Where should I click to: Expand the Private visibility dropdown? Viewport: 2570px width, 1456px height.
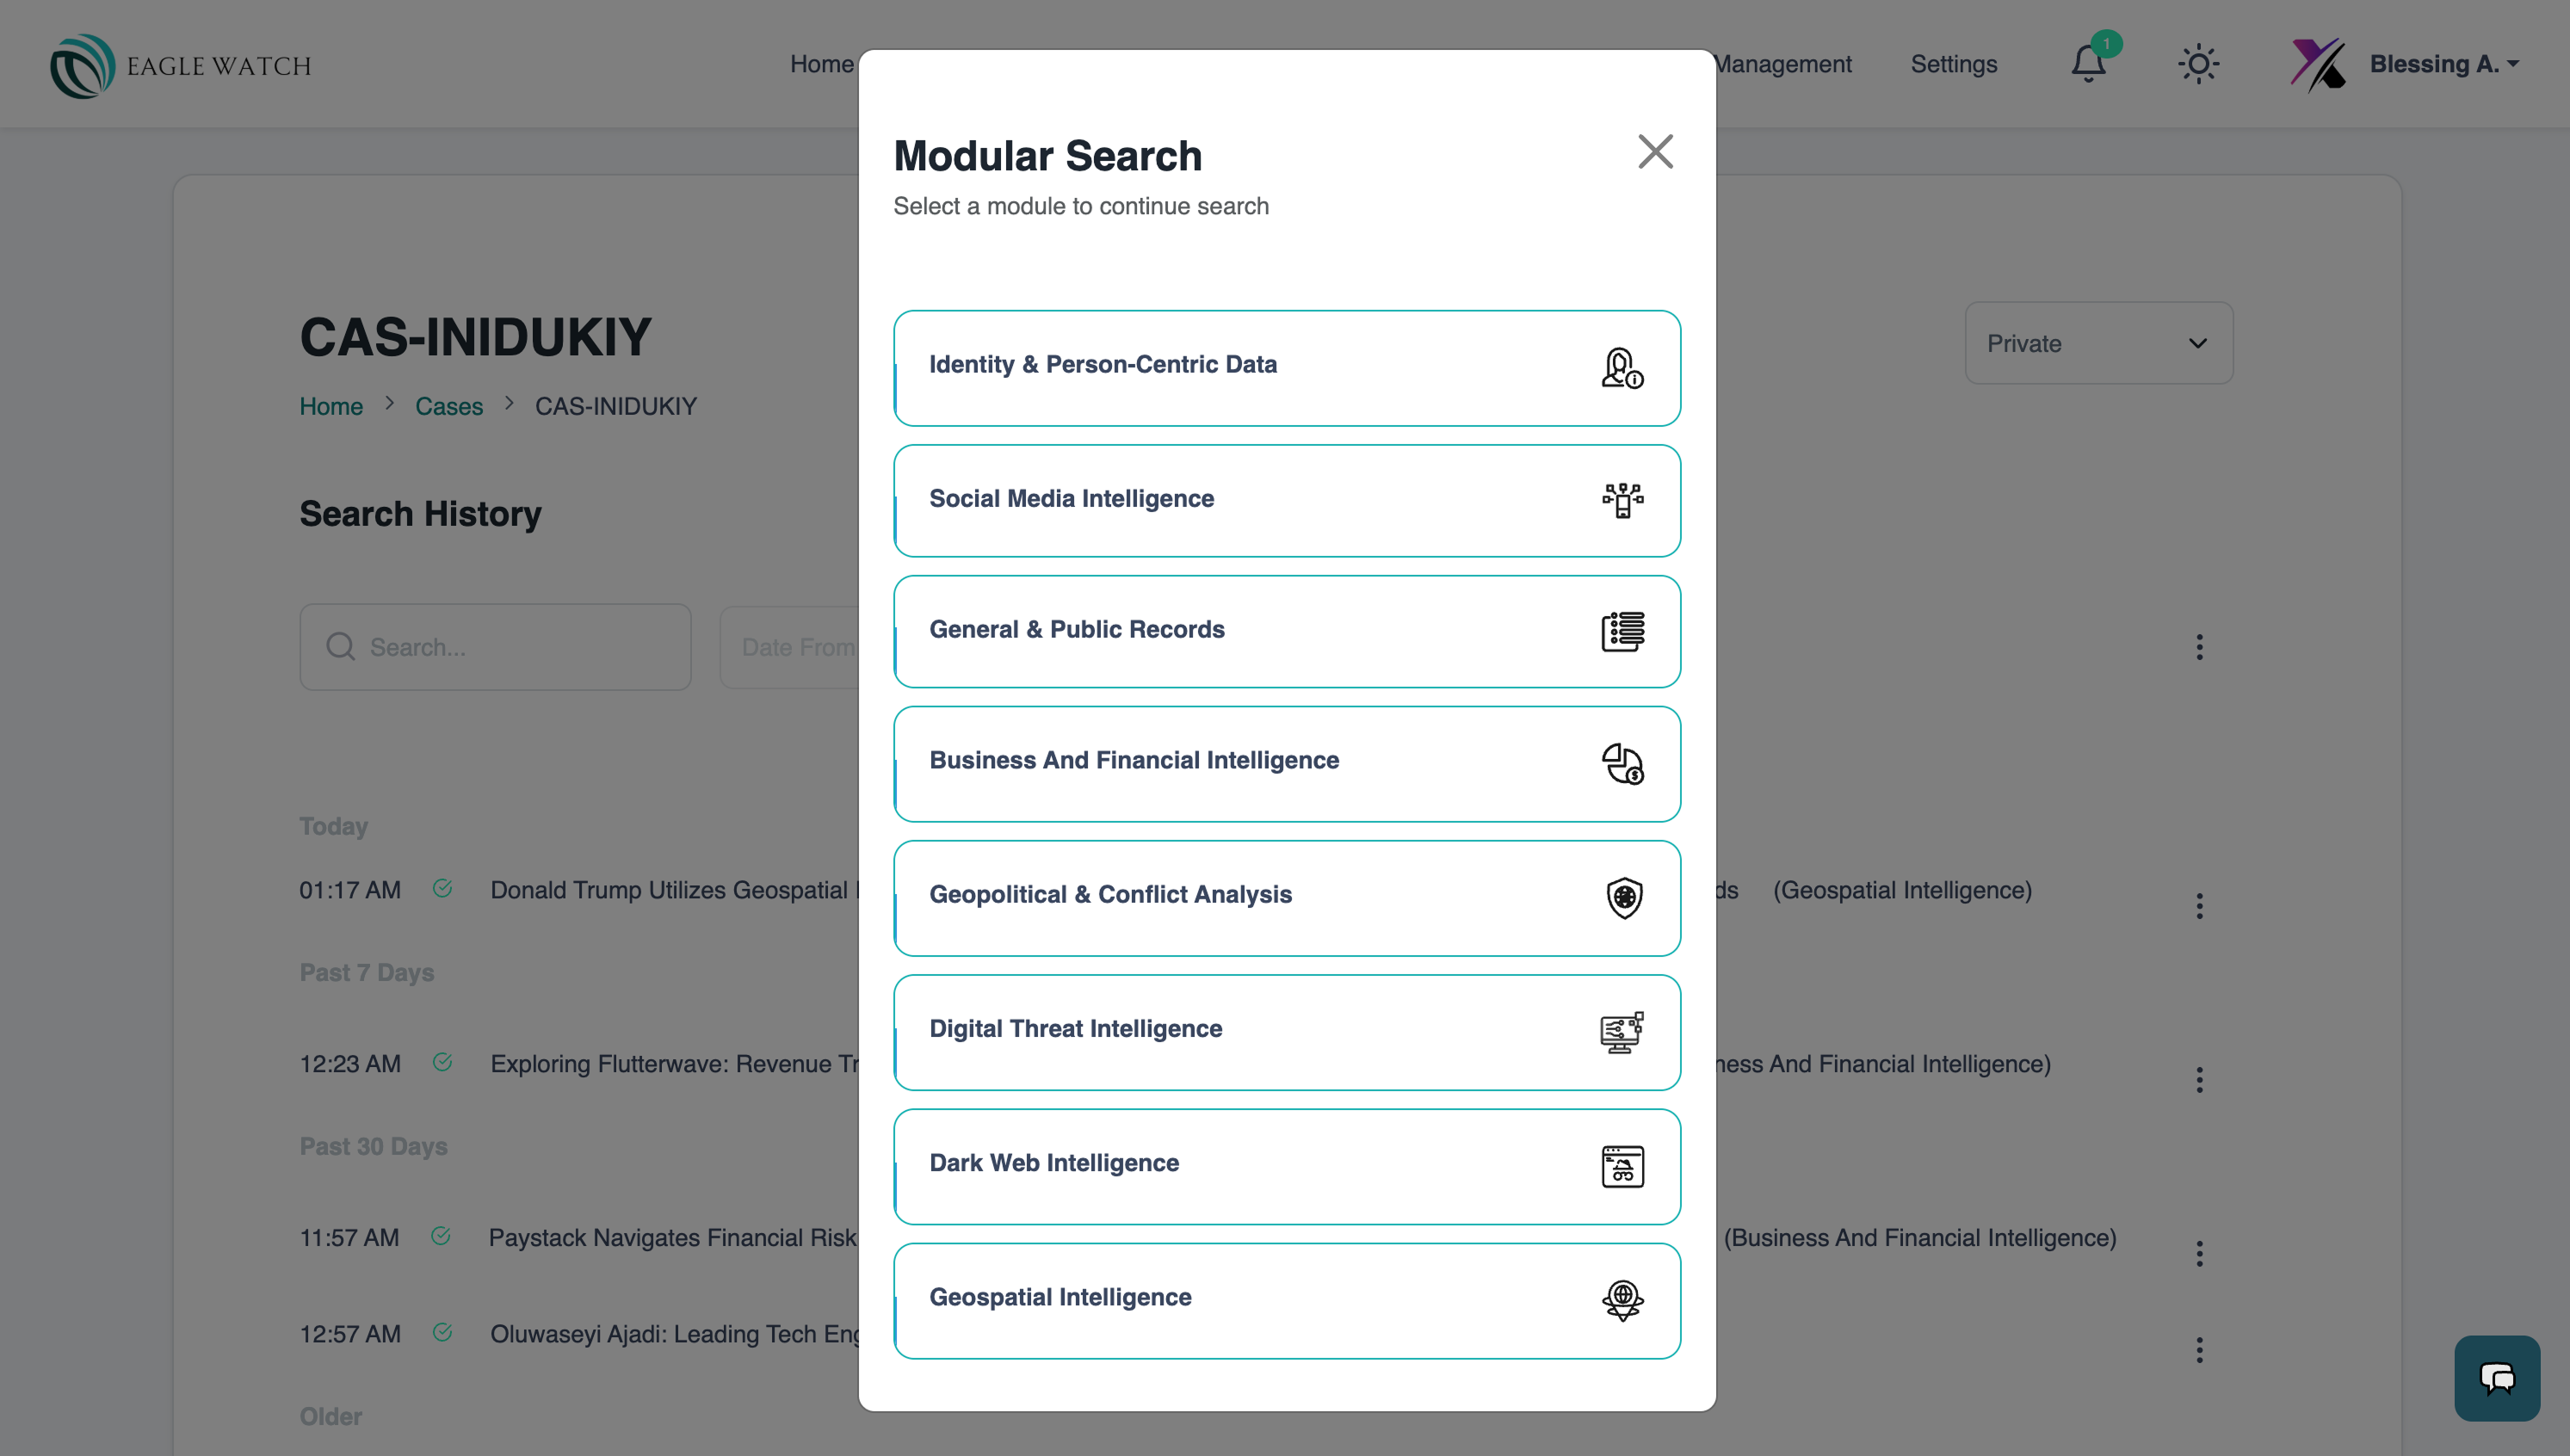(x=2097, y=343)
